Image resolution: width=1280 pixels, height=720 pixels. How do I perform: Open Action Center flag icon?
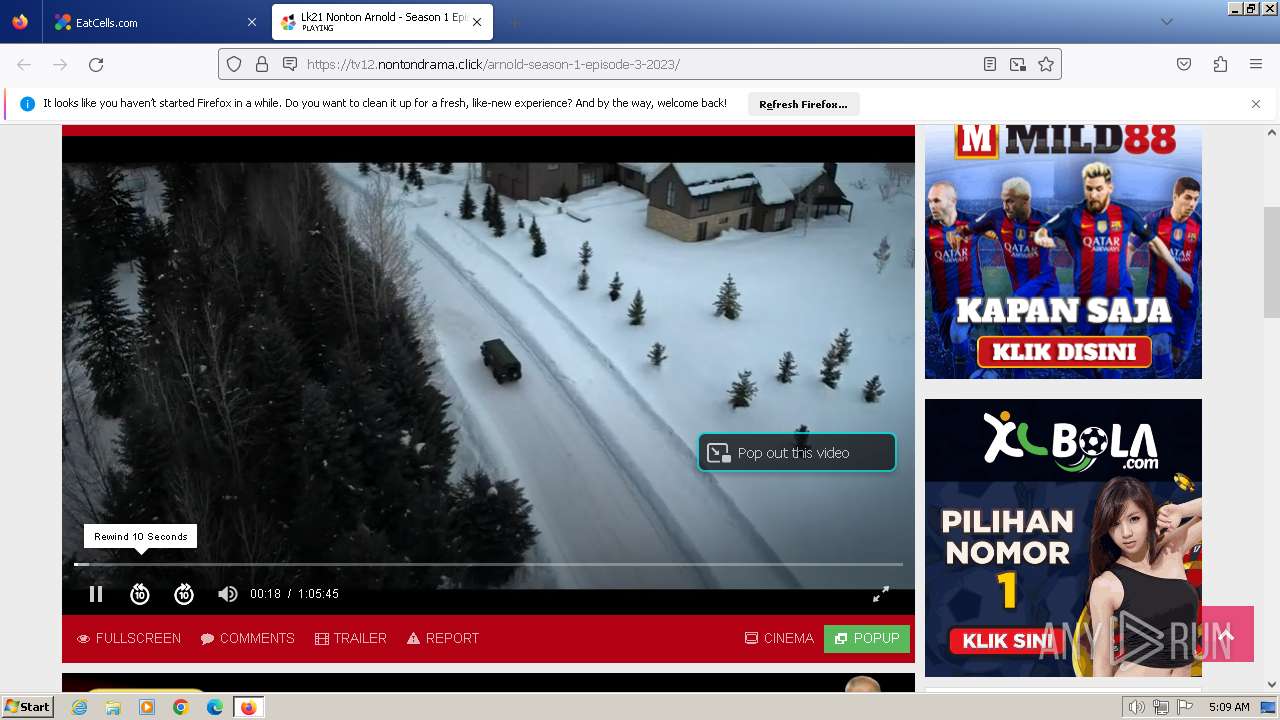(1185, 707)
